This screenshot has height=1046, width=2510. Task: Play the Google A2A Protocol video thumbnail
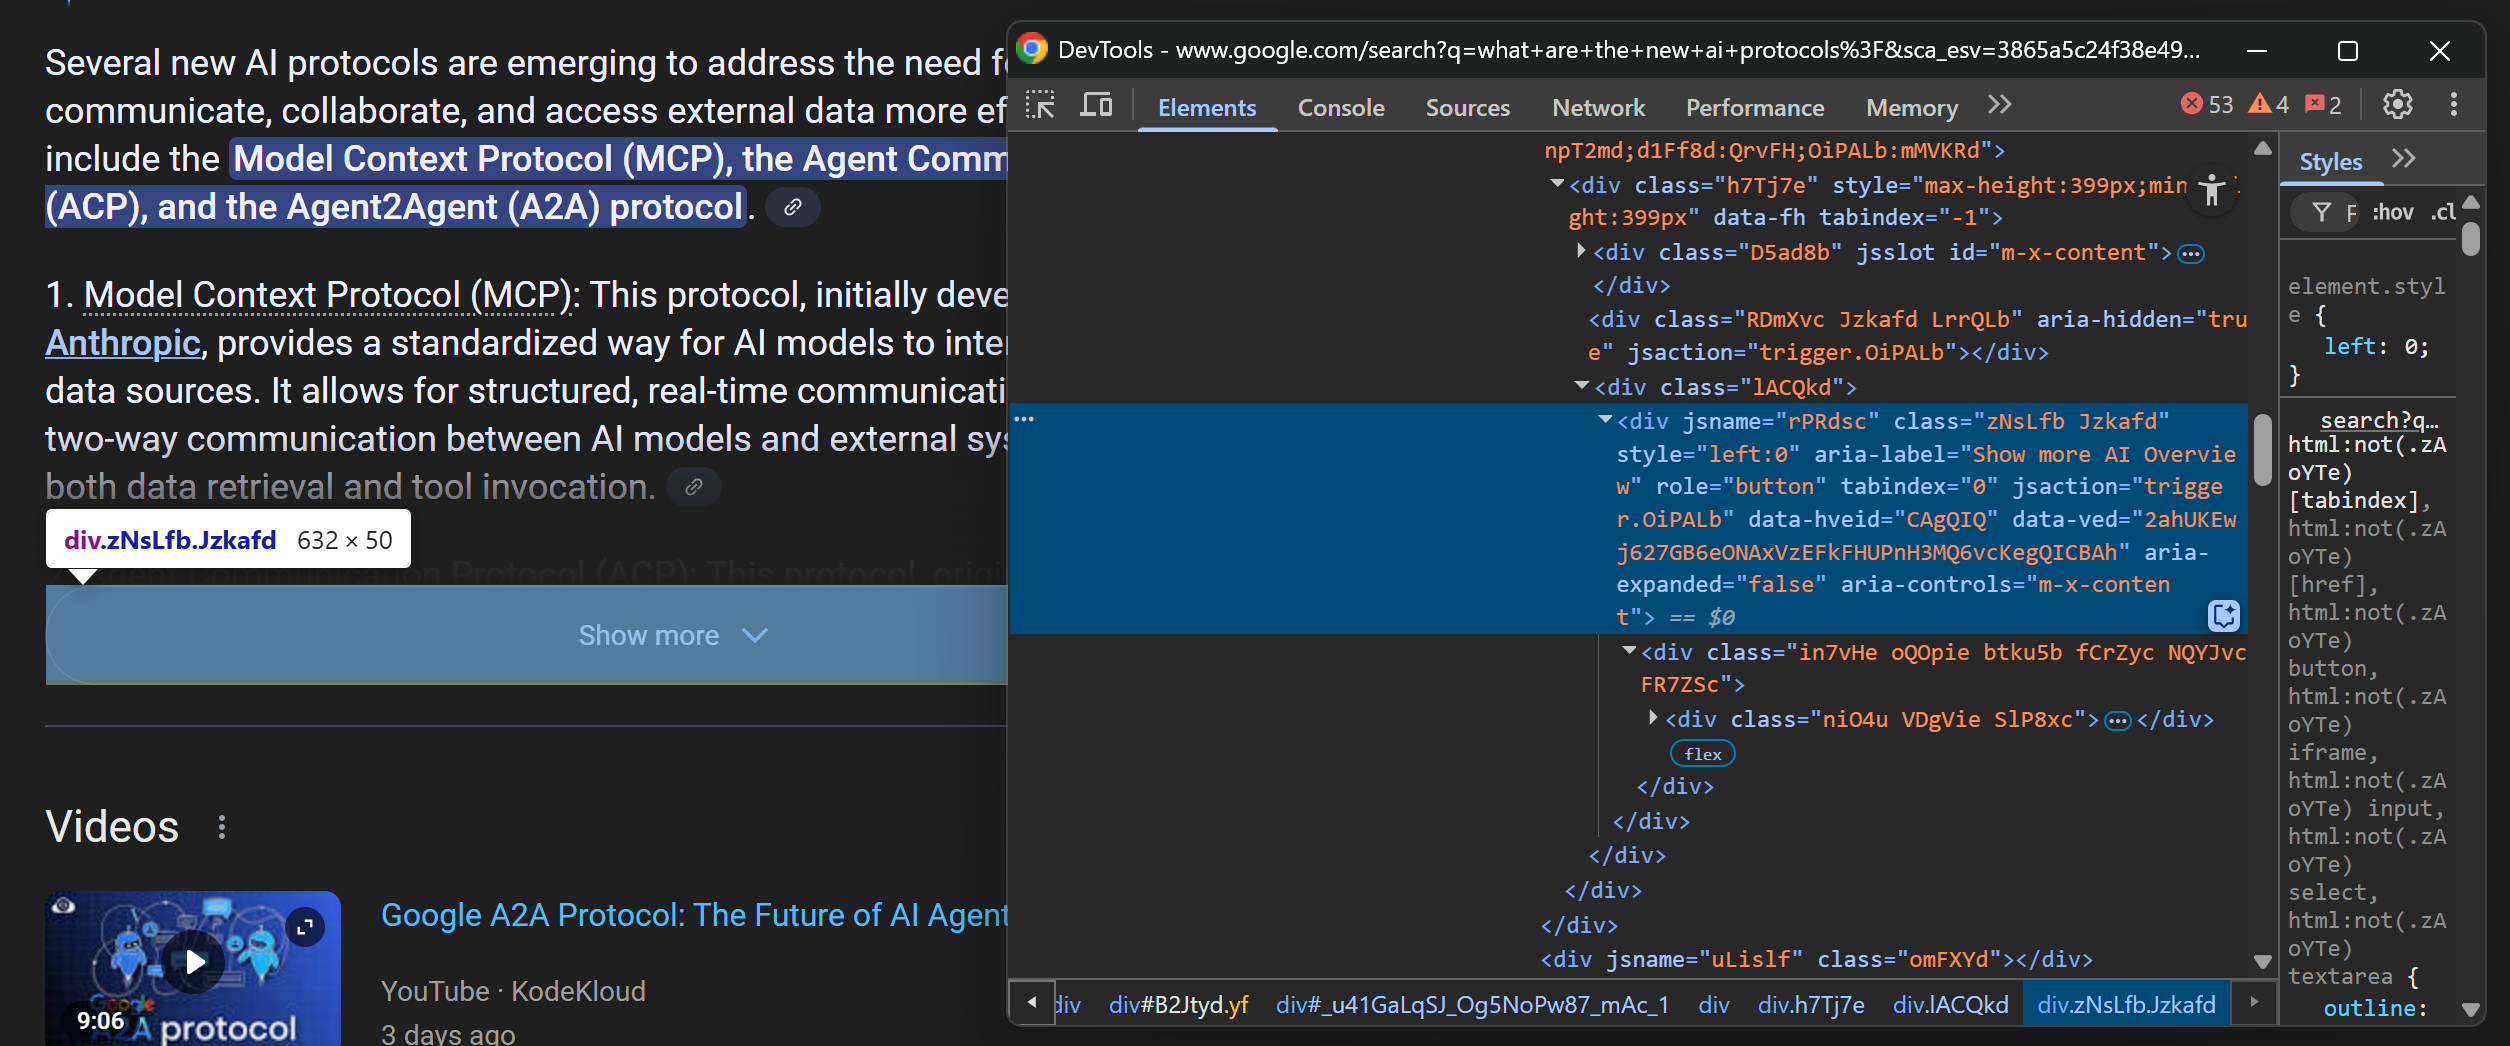click(x=194, y=962)
